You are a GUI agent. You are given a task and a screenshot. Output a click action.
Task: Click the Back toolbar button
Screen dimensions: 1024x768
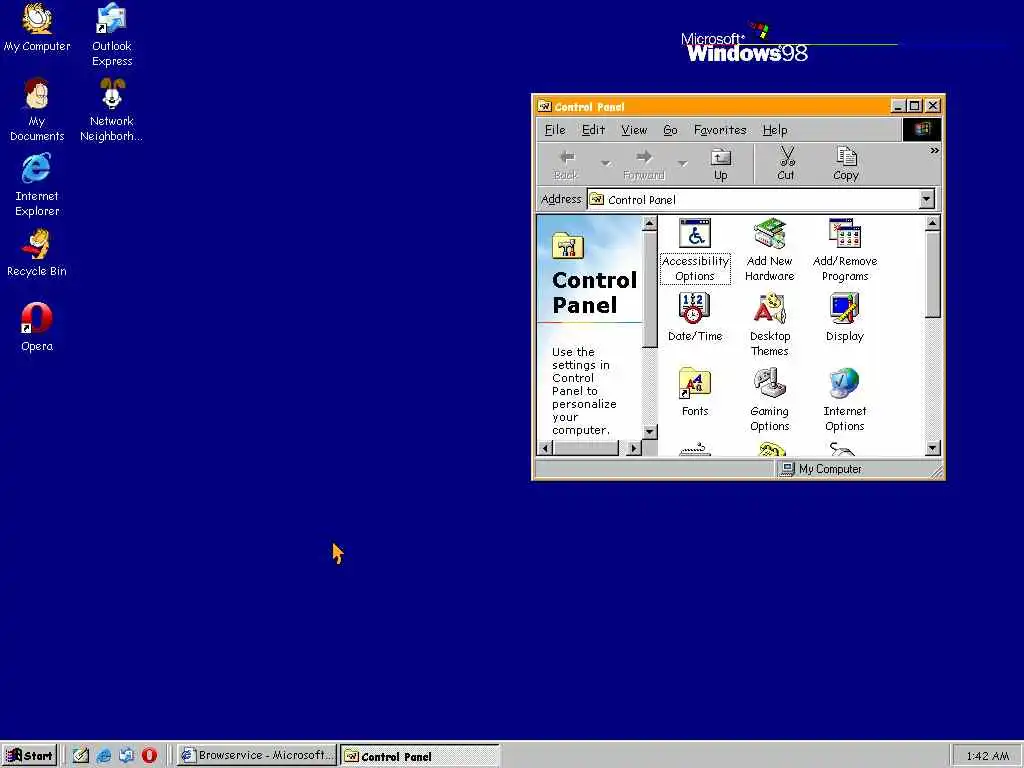pos(566,164)
